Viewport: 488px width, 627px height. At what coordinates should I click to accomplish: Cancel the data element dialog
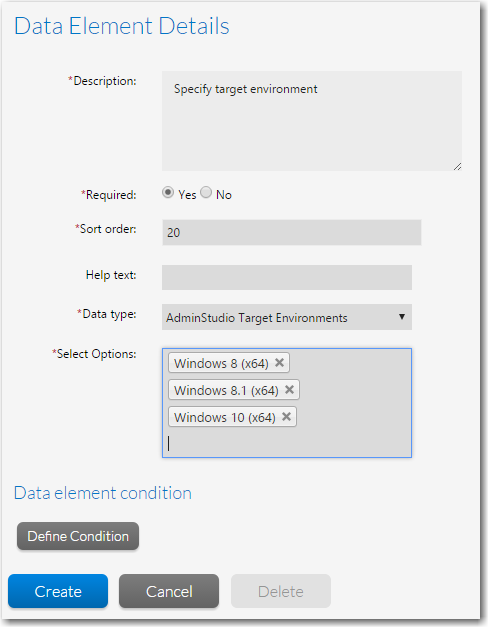tap(169, 591)
